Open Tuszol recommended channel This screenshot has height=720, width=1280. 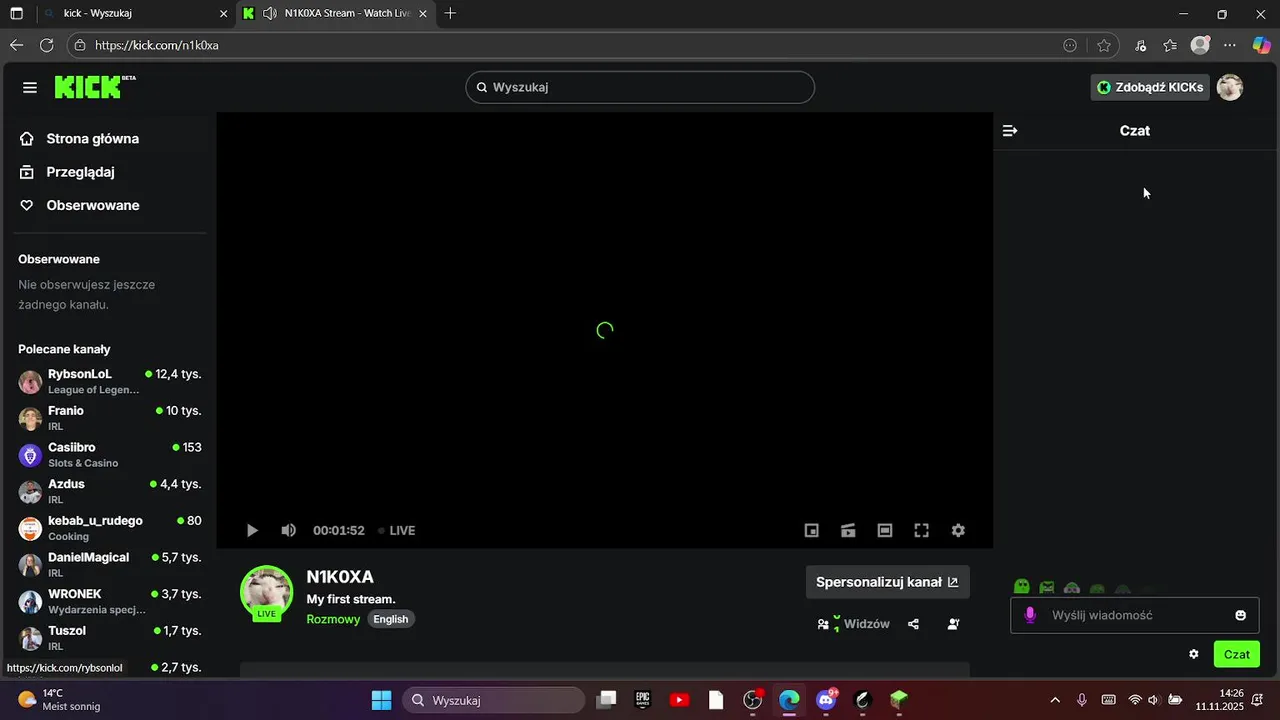[110, 638]
